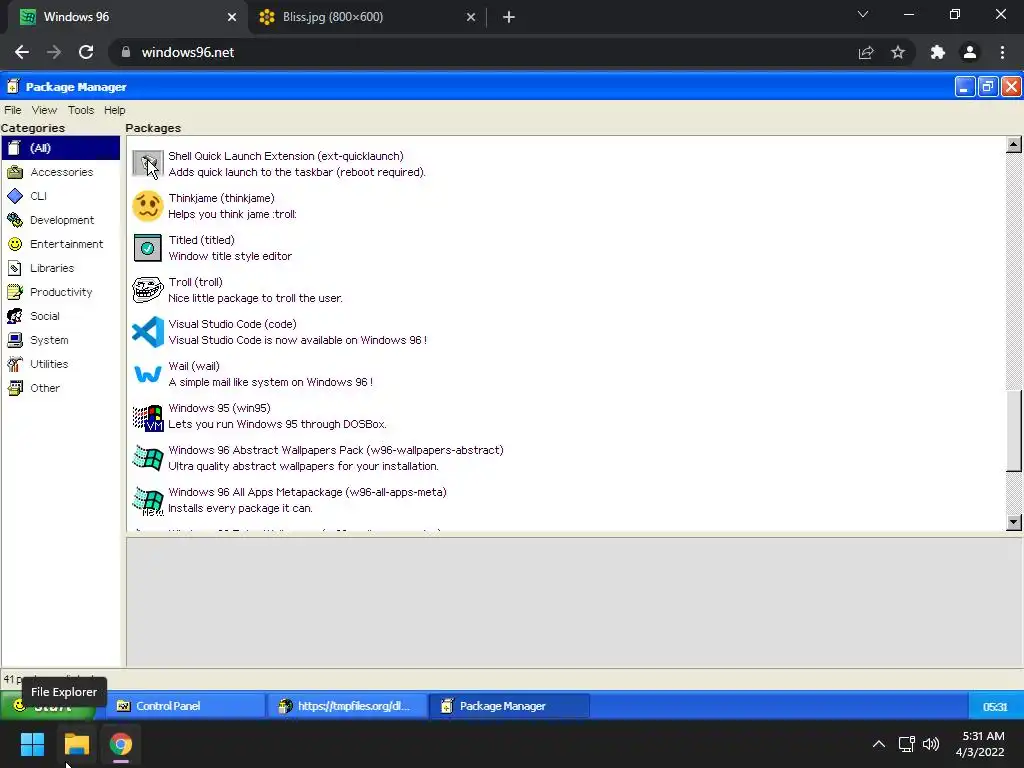The image size is (1024, 768).
Task: Click 'Visual Studio Code (code)' package title
Action: click(x=232, y=325)
